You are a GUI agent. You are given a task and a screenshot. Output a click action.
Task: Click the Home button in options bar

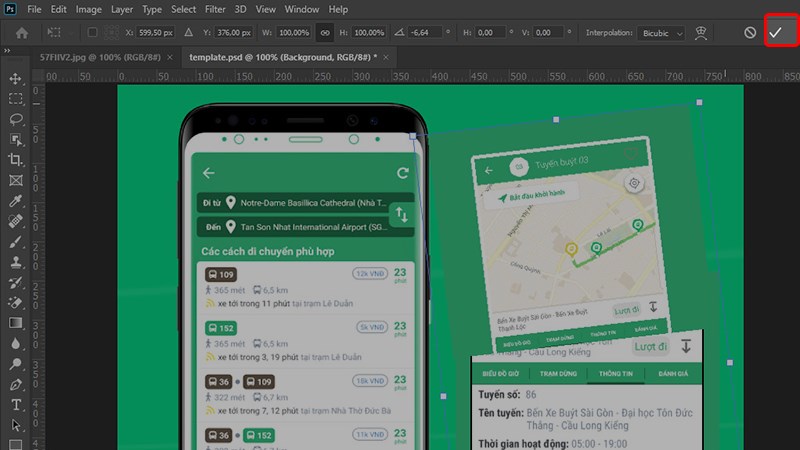tap(22, 33)
